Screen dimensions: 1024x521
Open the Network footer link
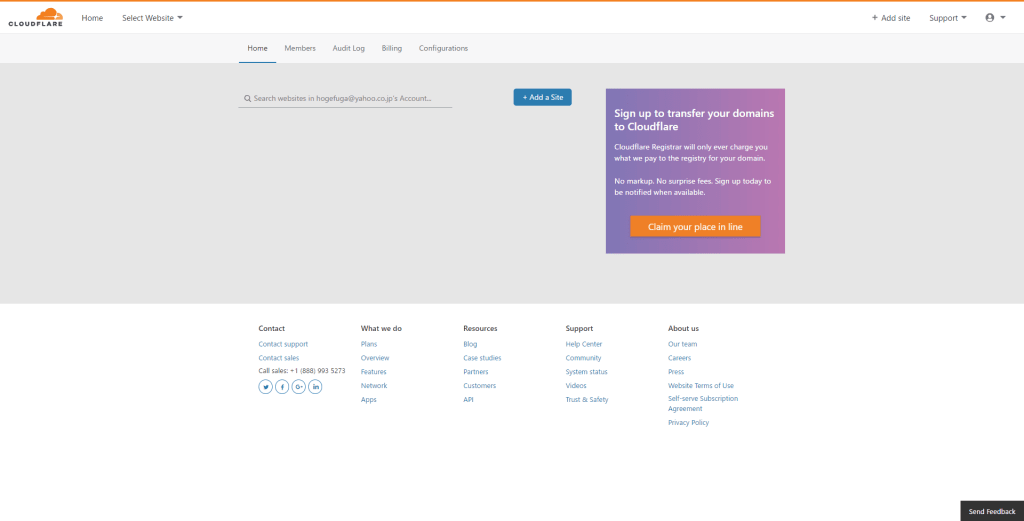tap(374, 386)
